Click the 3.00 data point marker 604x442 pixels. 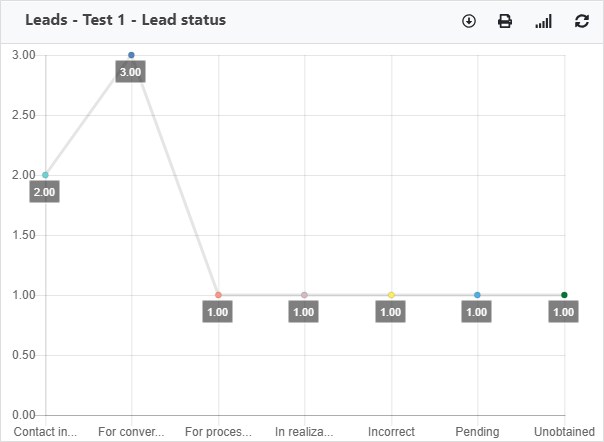click(131, 55)
